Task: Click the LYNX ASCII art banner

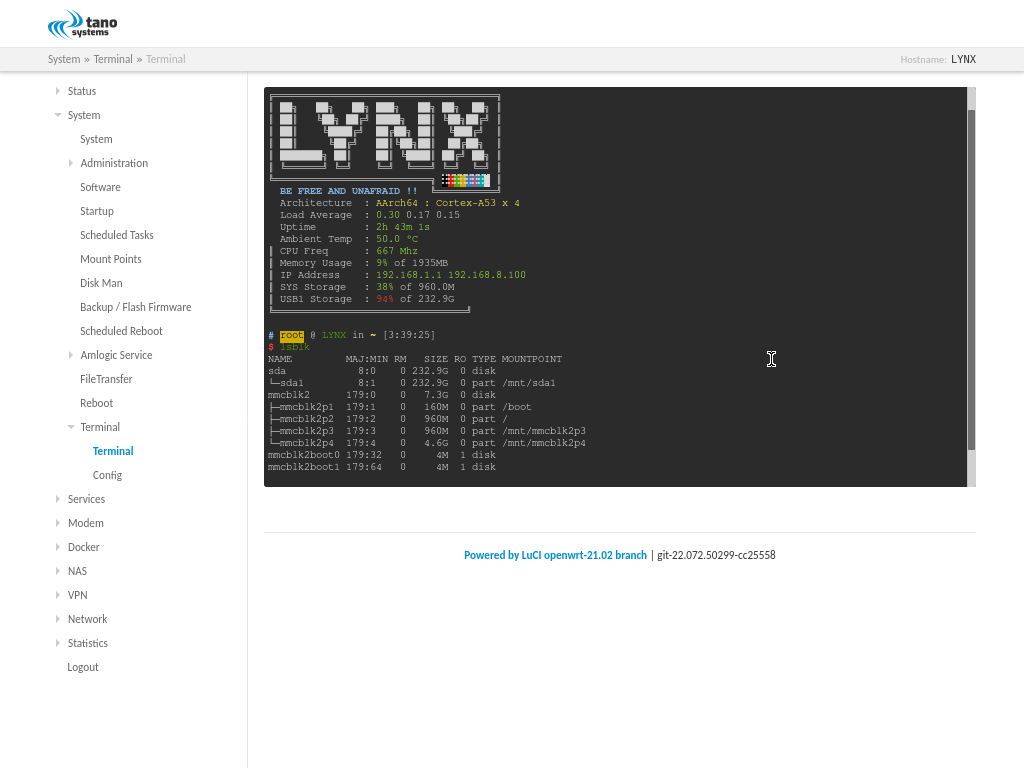Action: 385,138
